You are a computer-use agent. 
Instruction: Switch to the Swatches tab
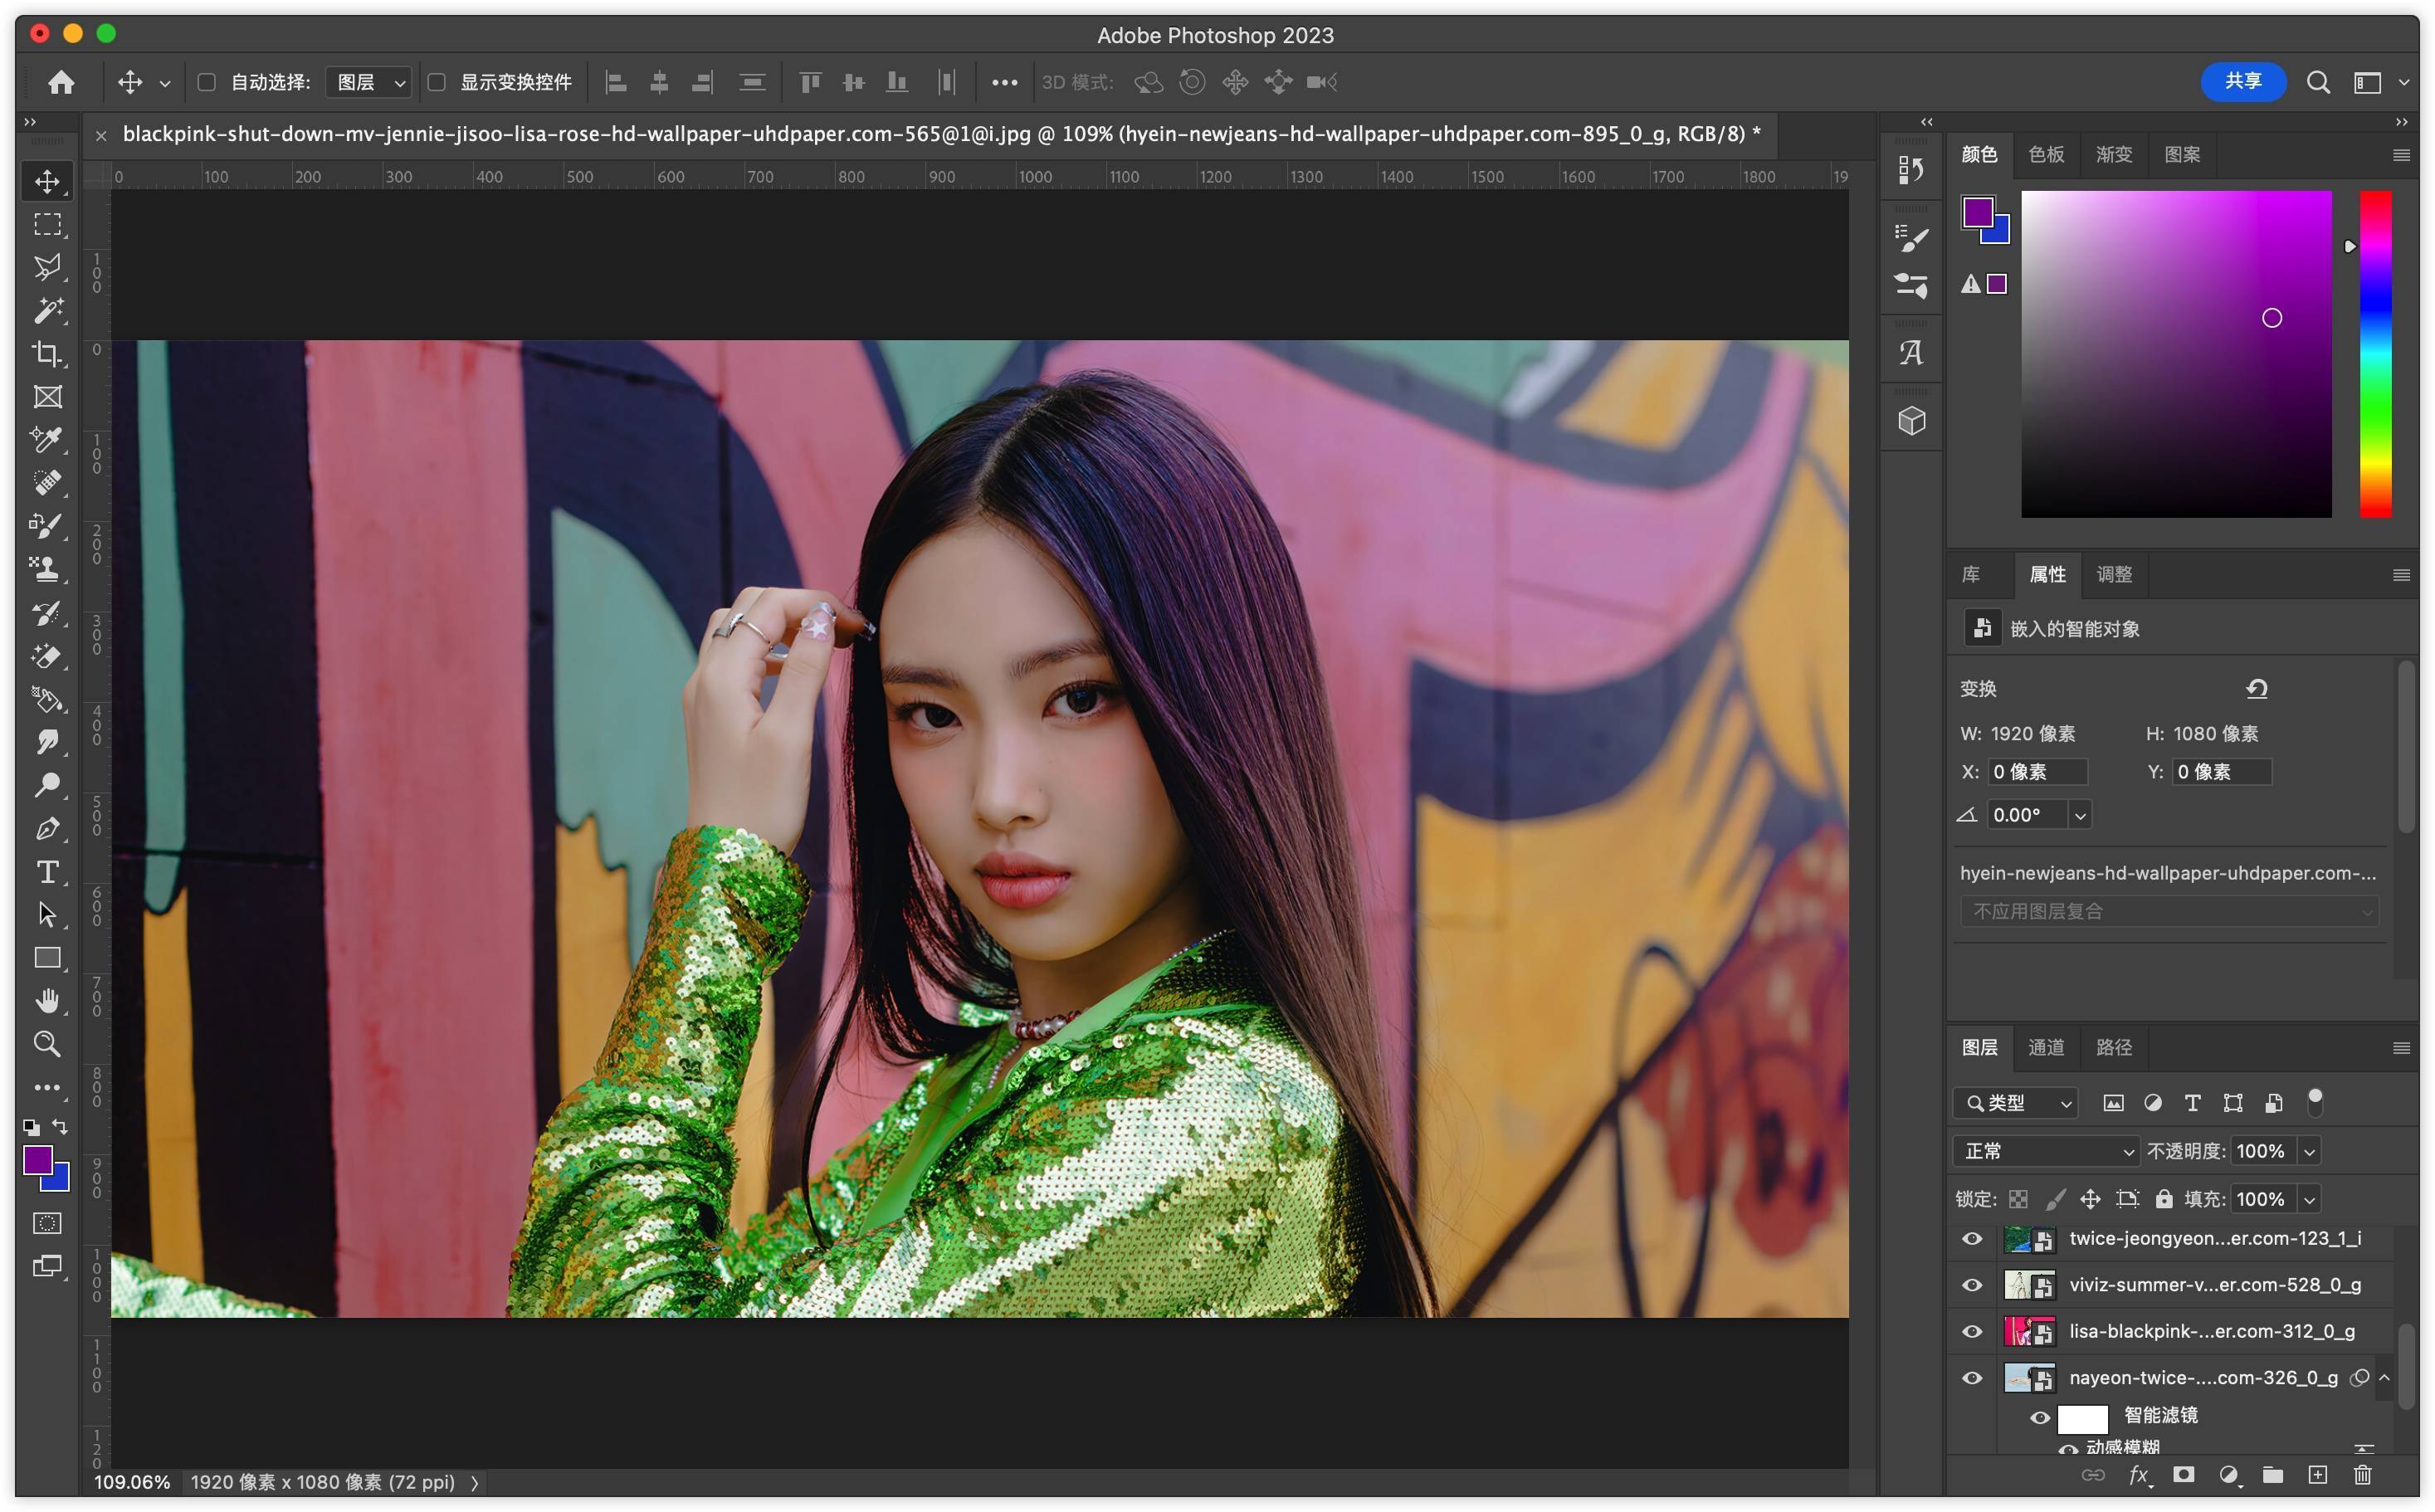(2045, 154)
